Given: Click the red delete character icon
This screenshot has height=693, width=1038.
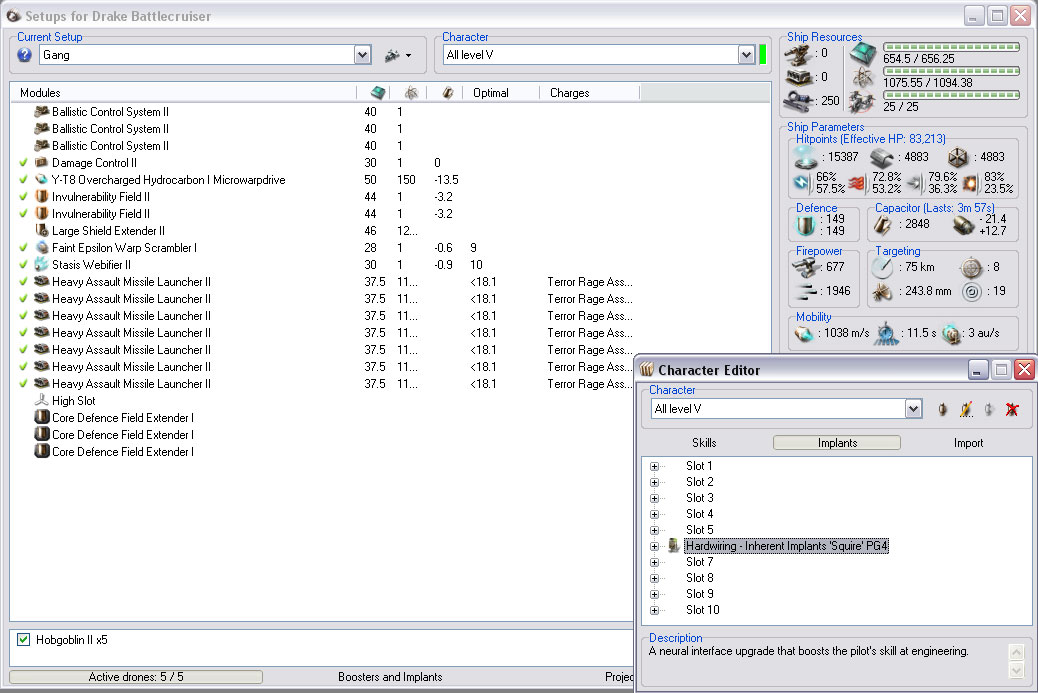Looking at the screenshot, I should pyautogui.click(x=1012, y=410).
